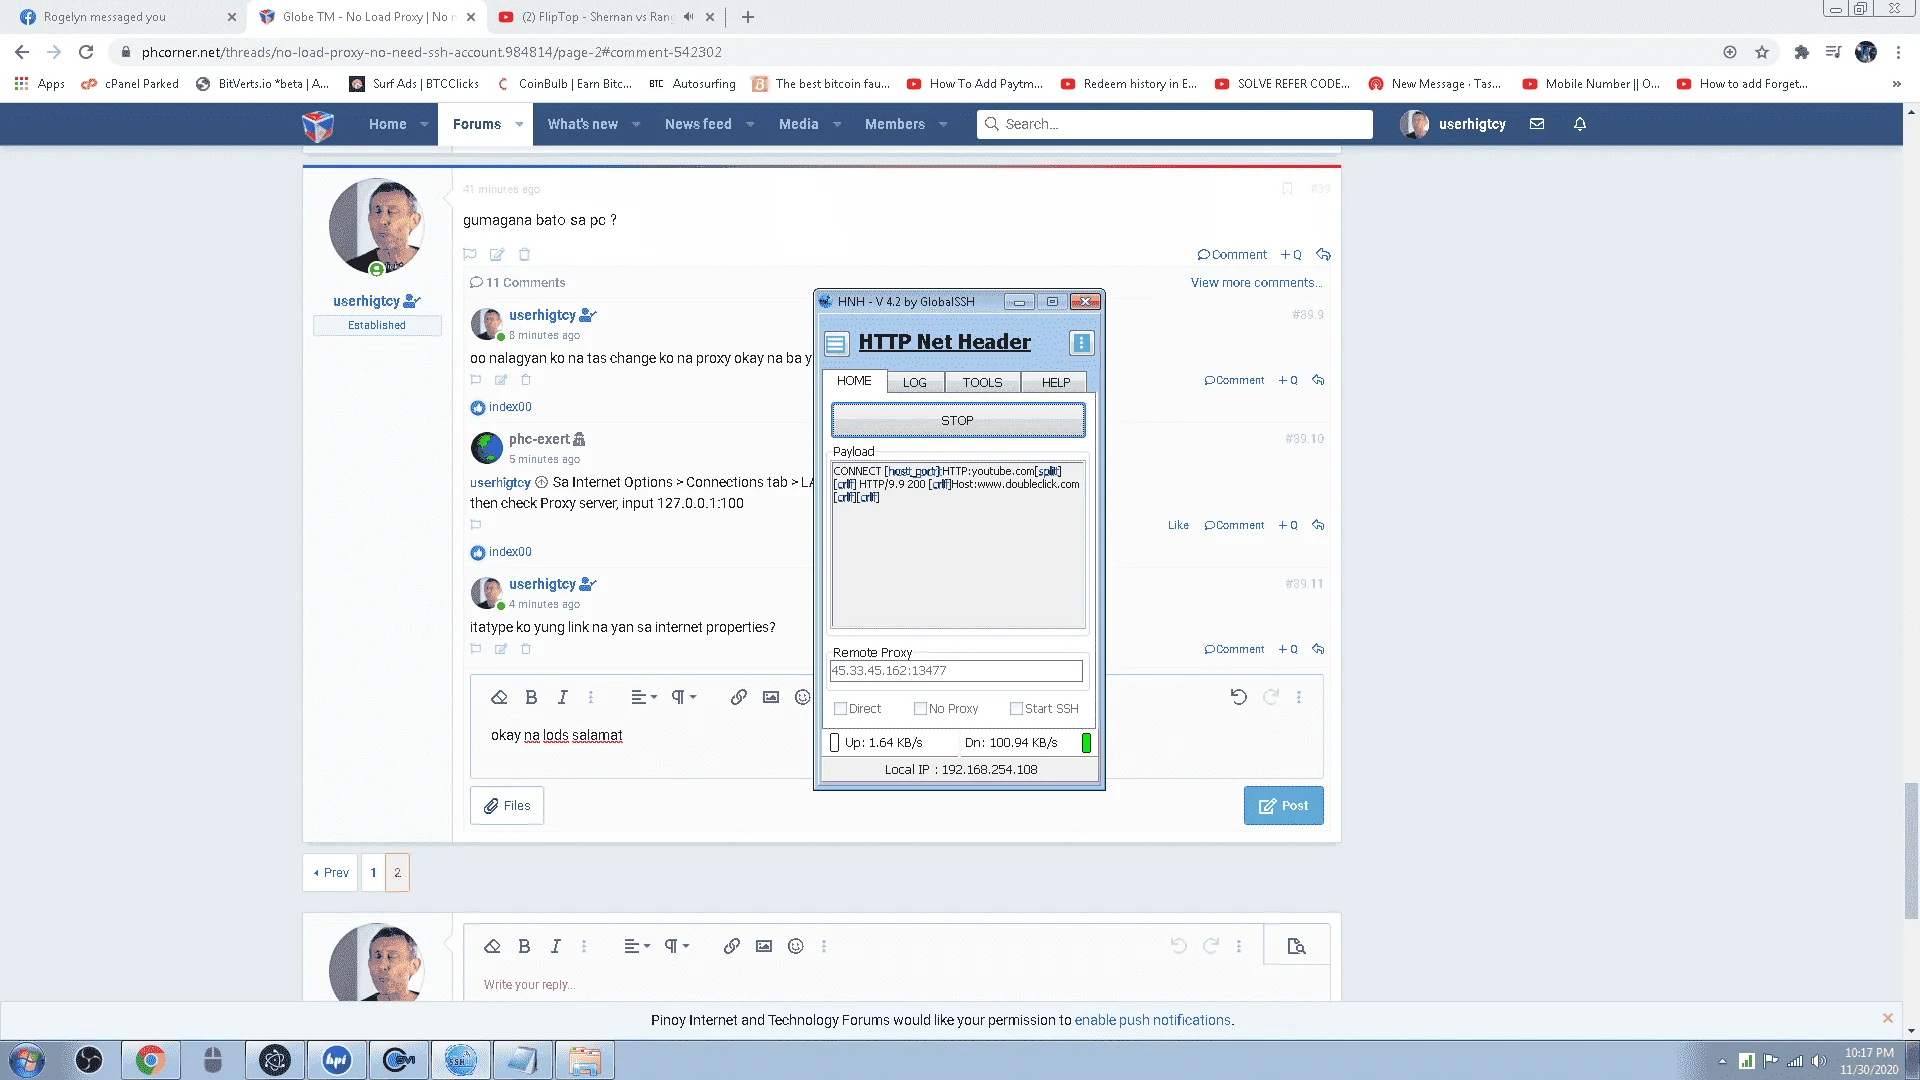This screenshot has width=1920, height=1080.
Task: Enable the Start SSH checkbox
Action: [1016, 709]
